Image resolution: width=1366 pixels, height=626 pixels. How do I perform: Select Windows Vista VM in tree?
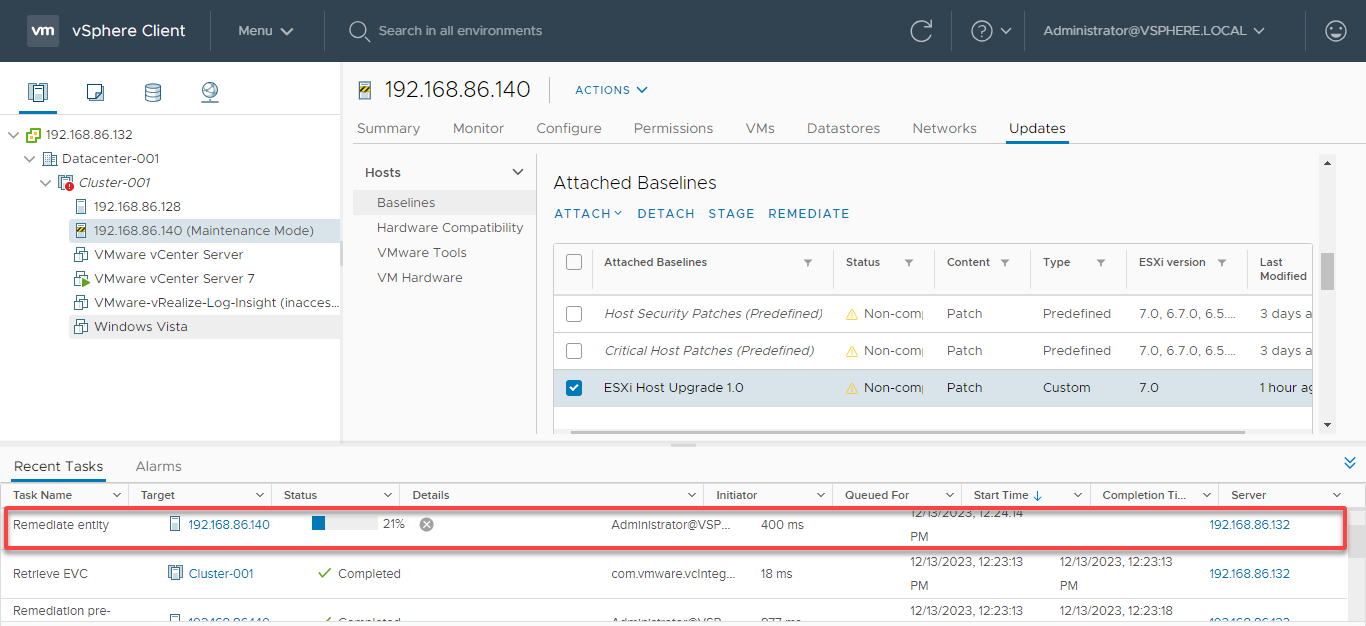click(141, 327)
